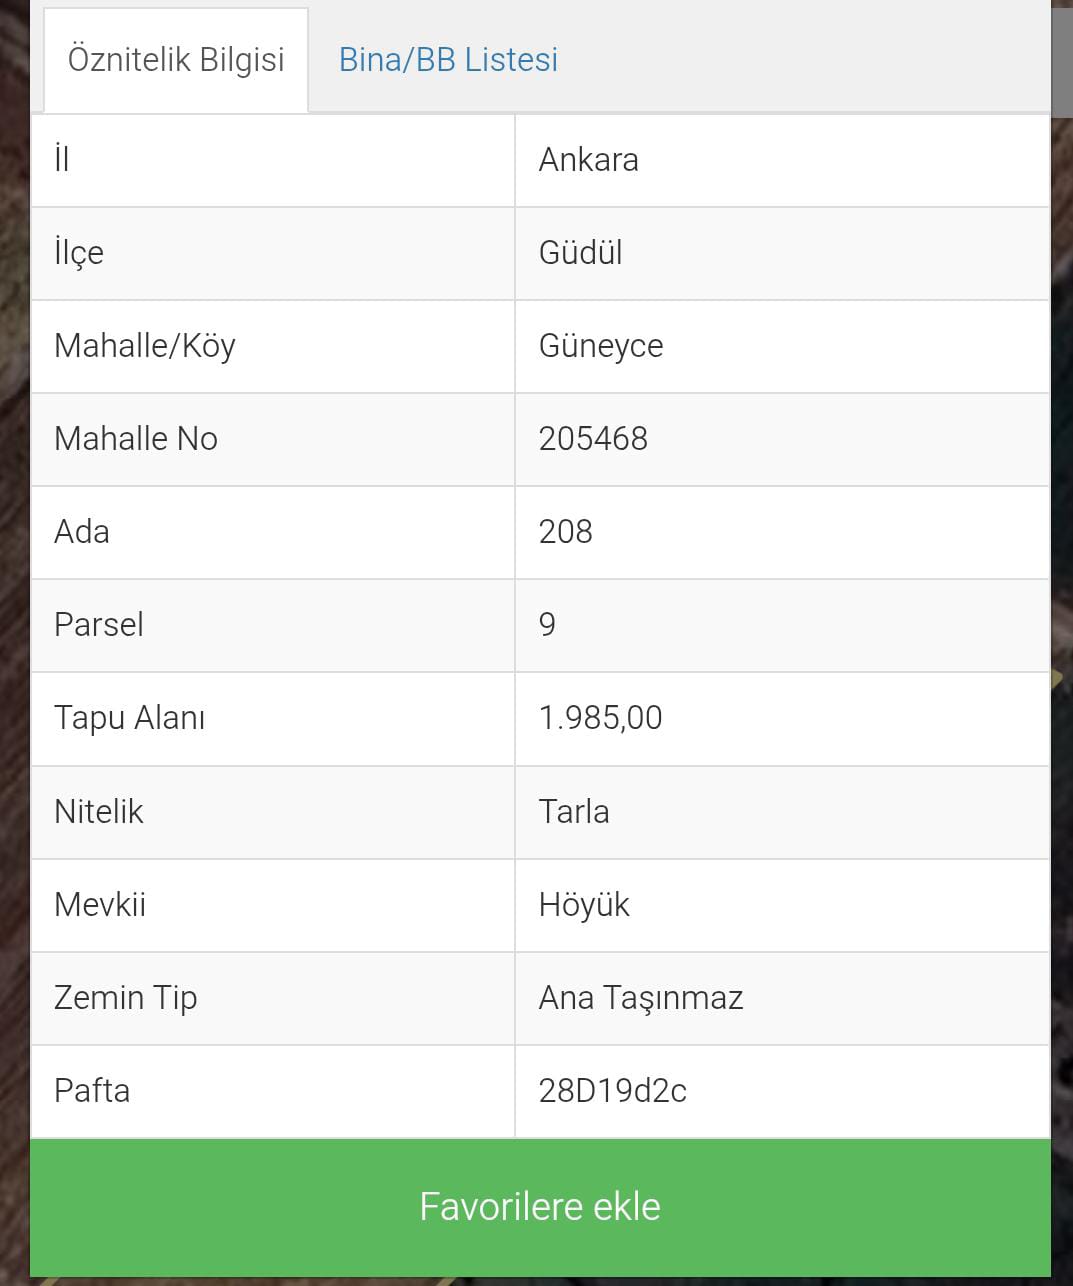Click the Favorilere ekle button
This screenshot has width=1073, height=1286.
(x=540, y=1207)
